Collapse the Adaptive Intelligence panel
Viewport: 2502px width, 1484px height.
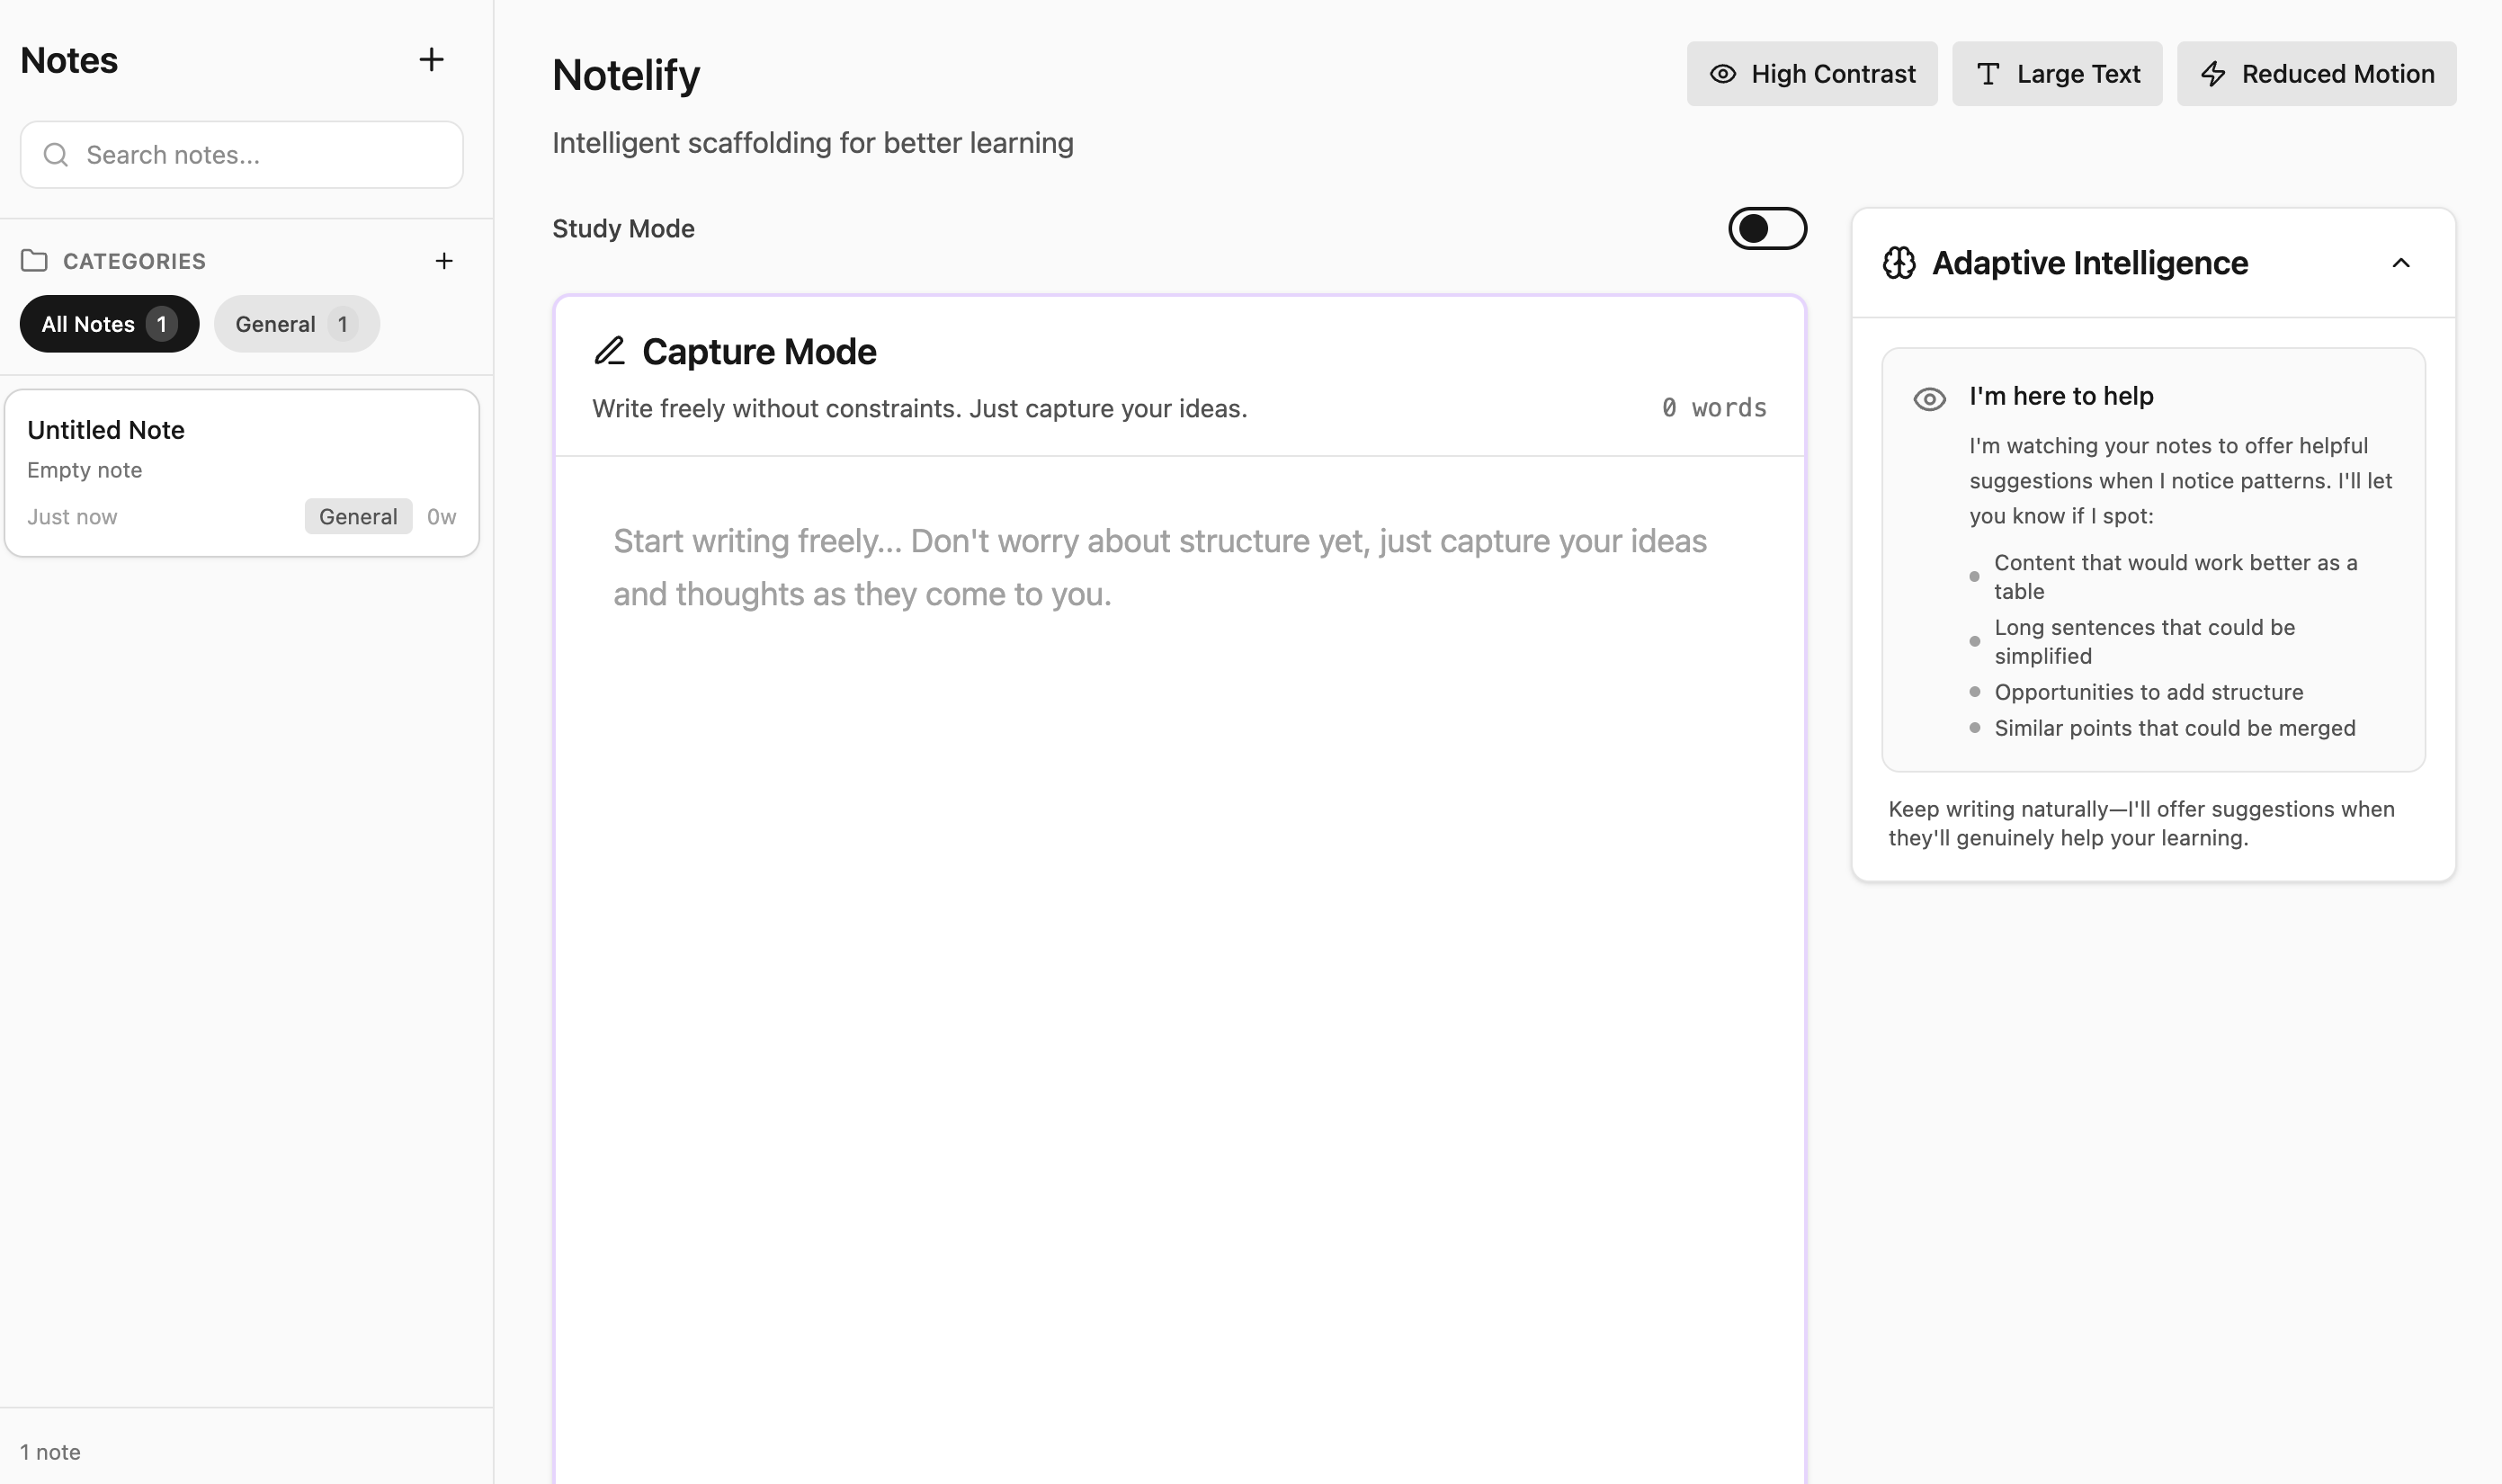coord(2403,263)
